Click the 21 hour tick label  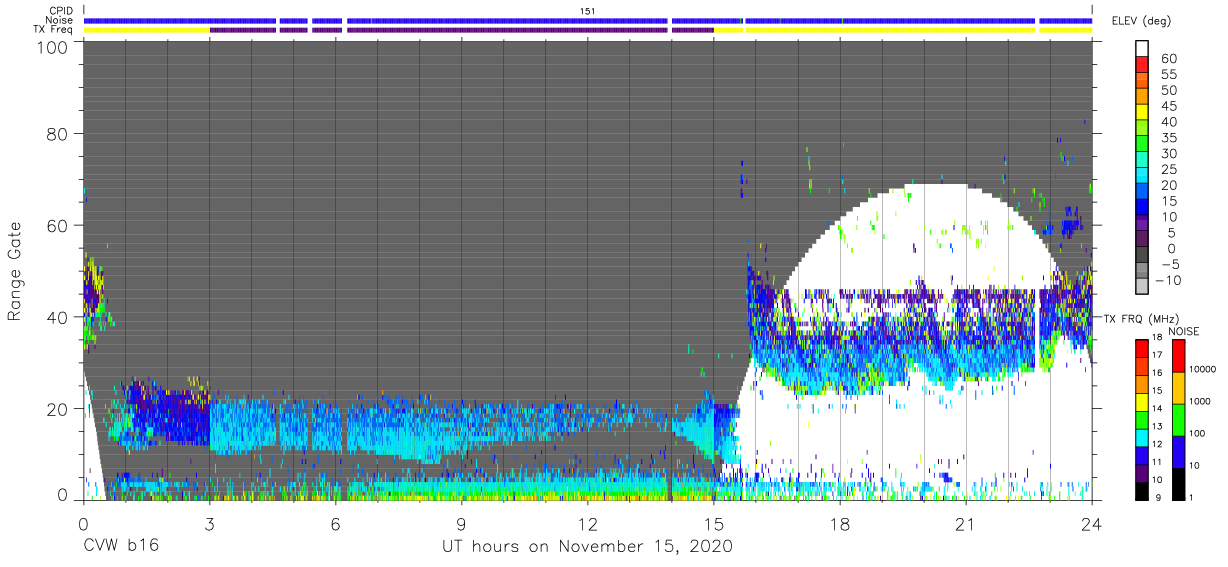pos(965,523)
